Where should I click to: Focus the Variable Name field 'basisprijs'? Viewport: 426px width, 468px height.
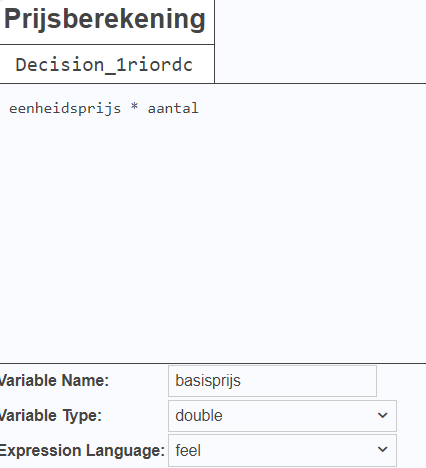[272, 381]
